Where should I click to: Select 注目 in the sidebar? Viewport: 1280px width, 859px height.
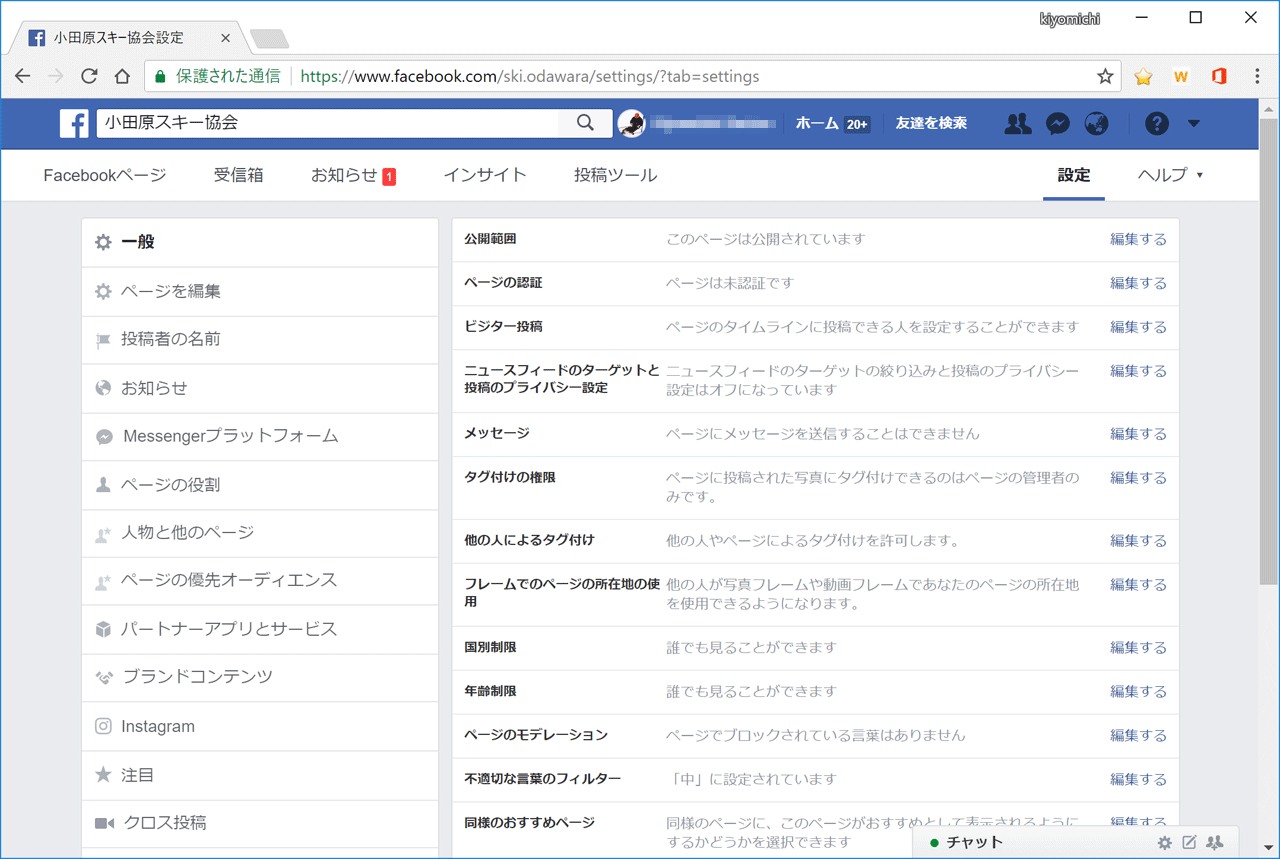click(x=260, y=774)
